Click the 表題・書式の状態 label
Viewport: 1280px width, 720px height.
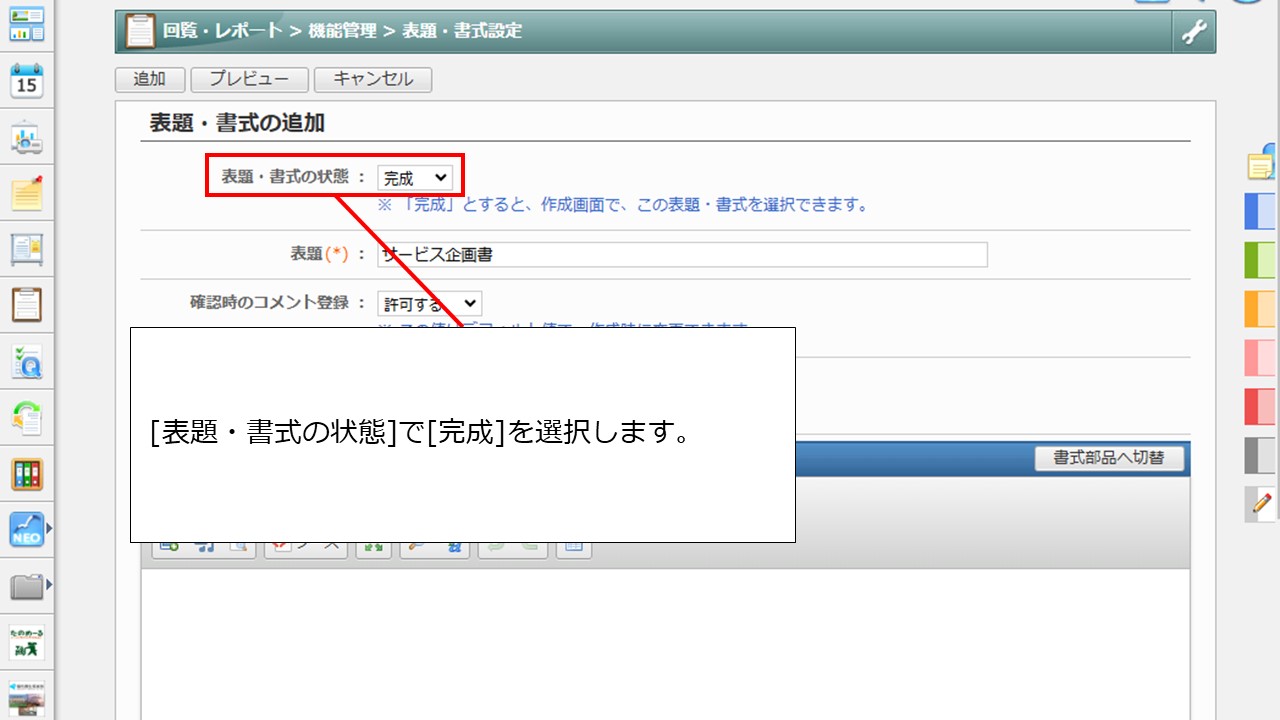tap(285, 176)
